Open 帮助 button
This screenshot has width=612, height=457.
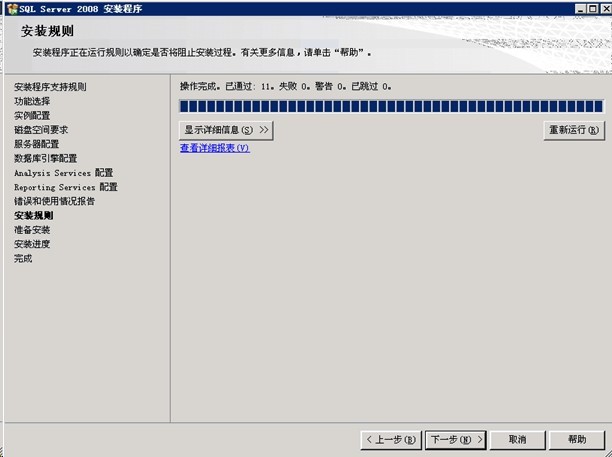pyautogui.click(x=577, y=440)
